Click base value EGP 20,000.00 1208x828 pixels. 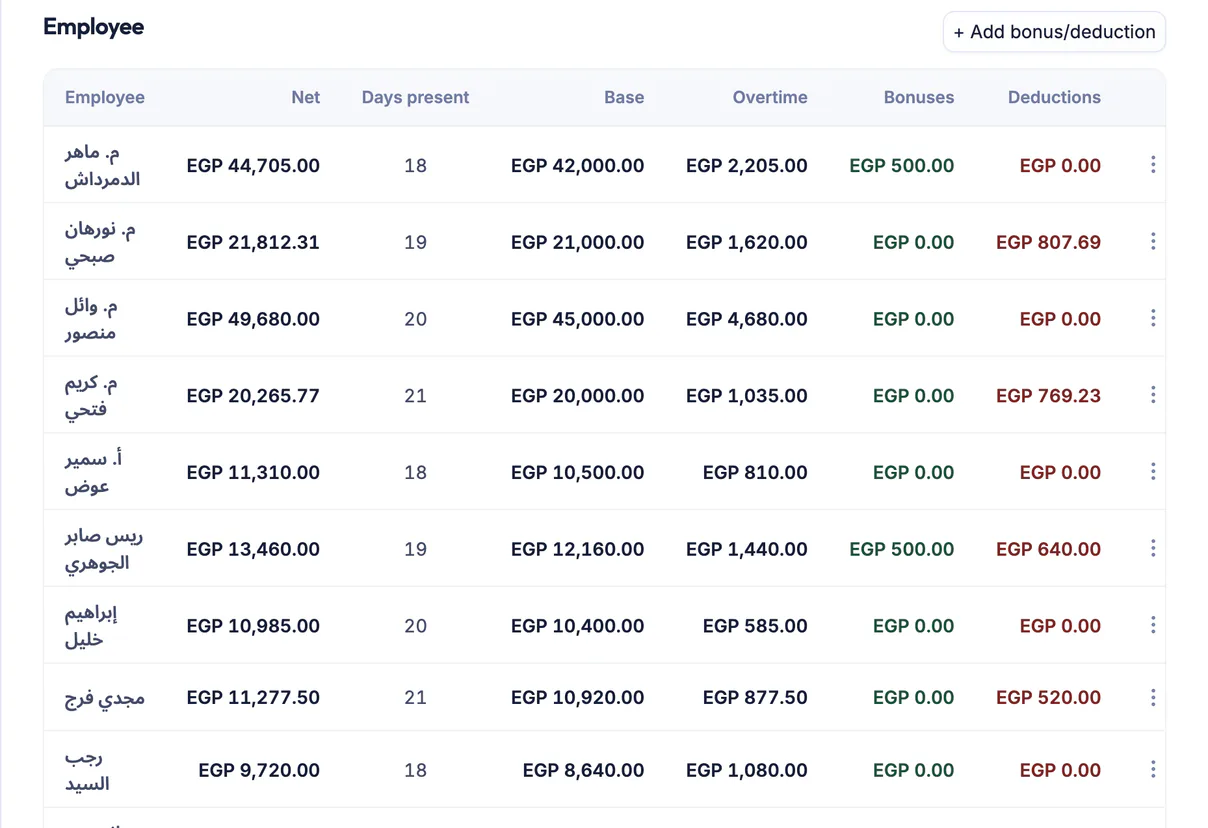(577, 396)
